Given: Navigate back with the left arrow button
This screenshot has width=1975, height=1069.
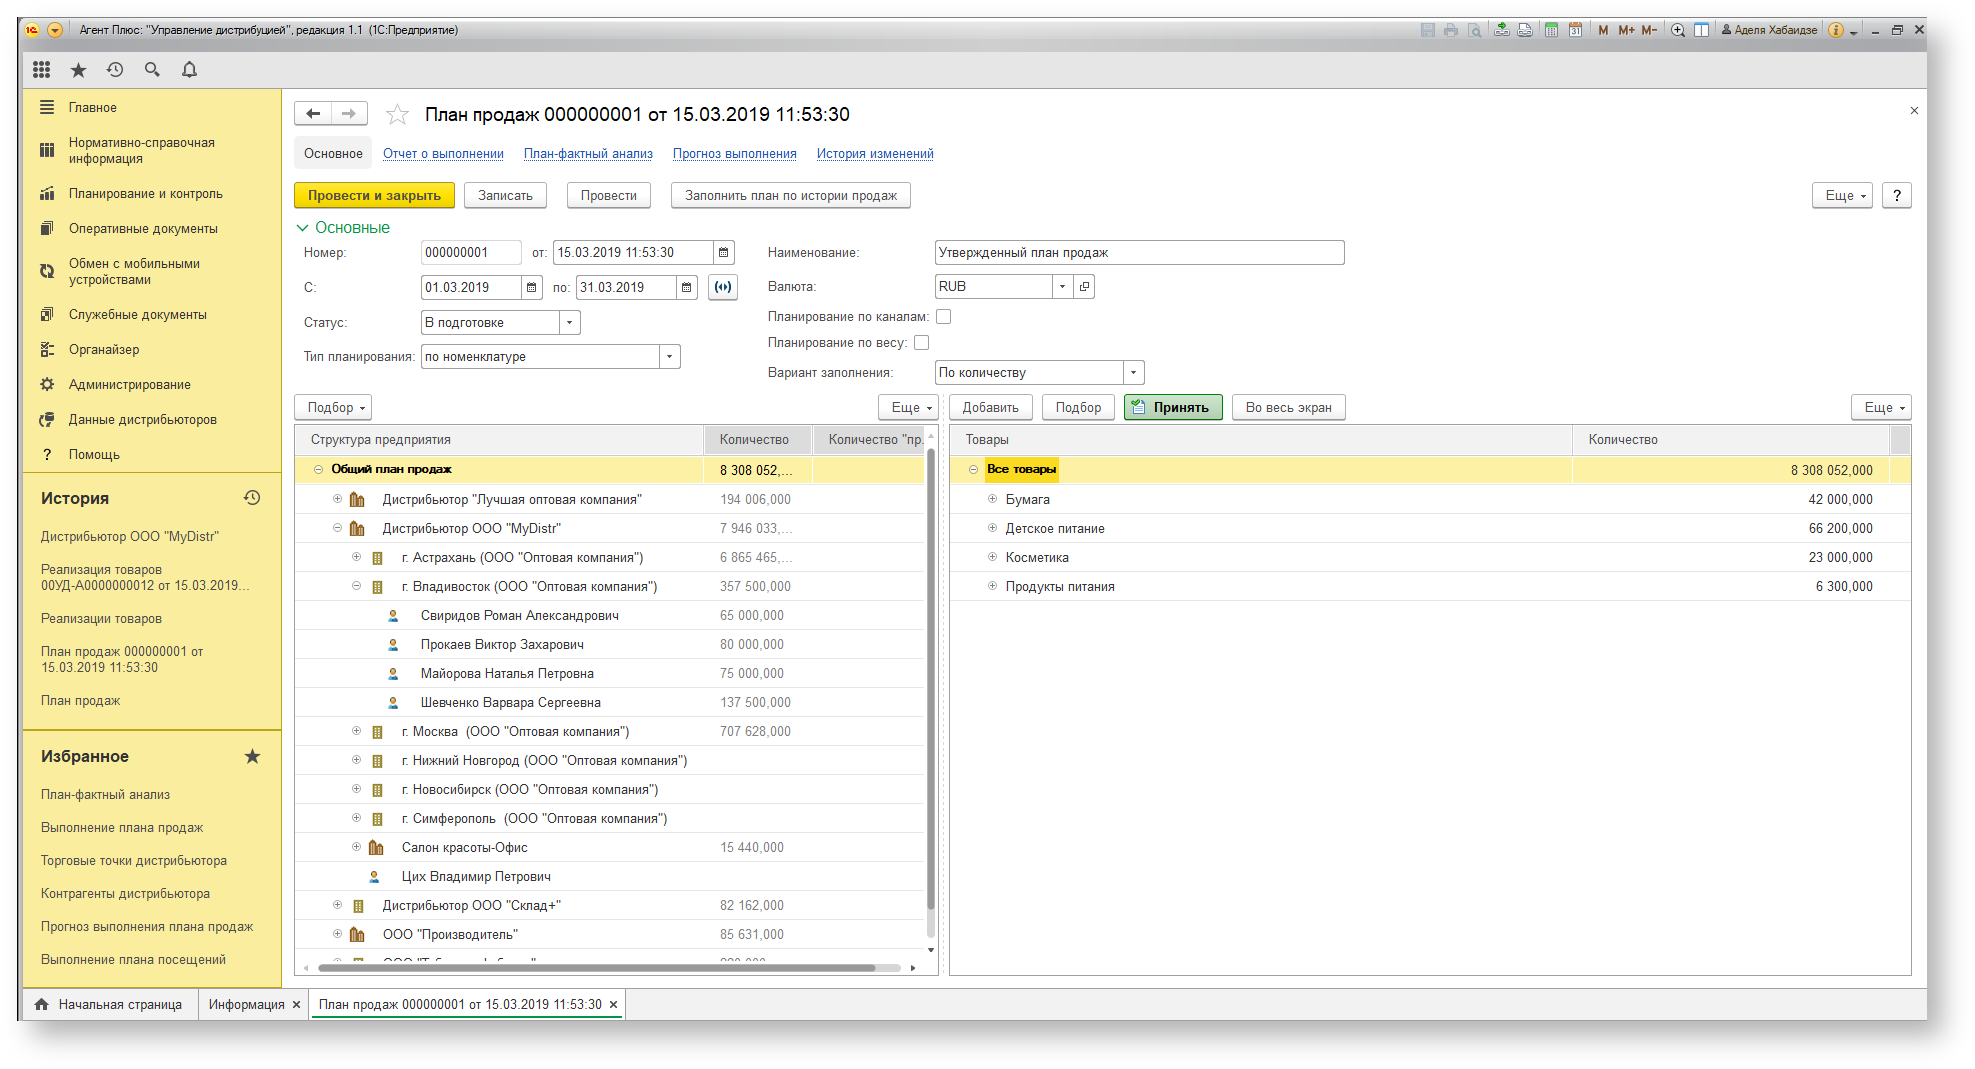Looking at the screenshot, I should 312,113.
